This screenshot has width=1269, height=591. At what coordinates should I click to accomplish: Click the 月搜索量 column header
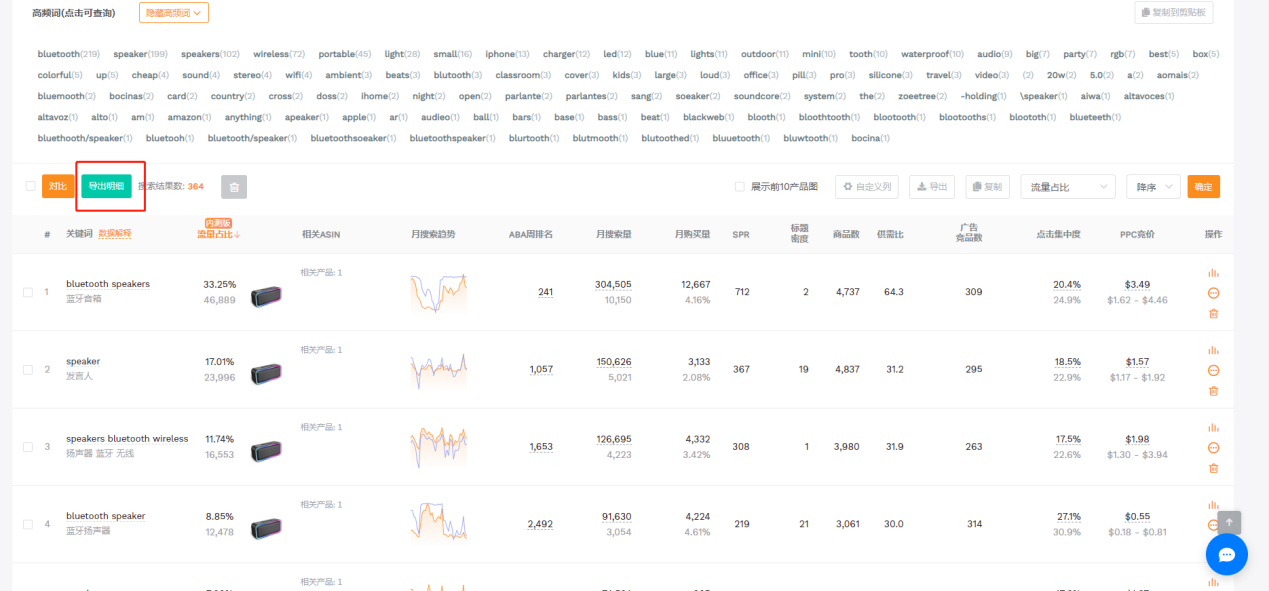[x=613, y=234]
